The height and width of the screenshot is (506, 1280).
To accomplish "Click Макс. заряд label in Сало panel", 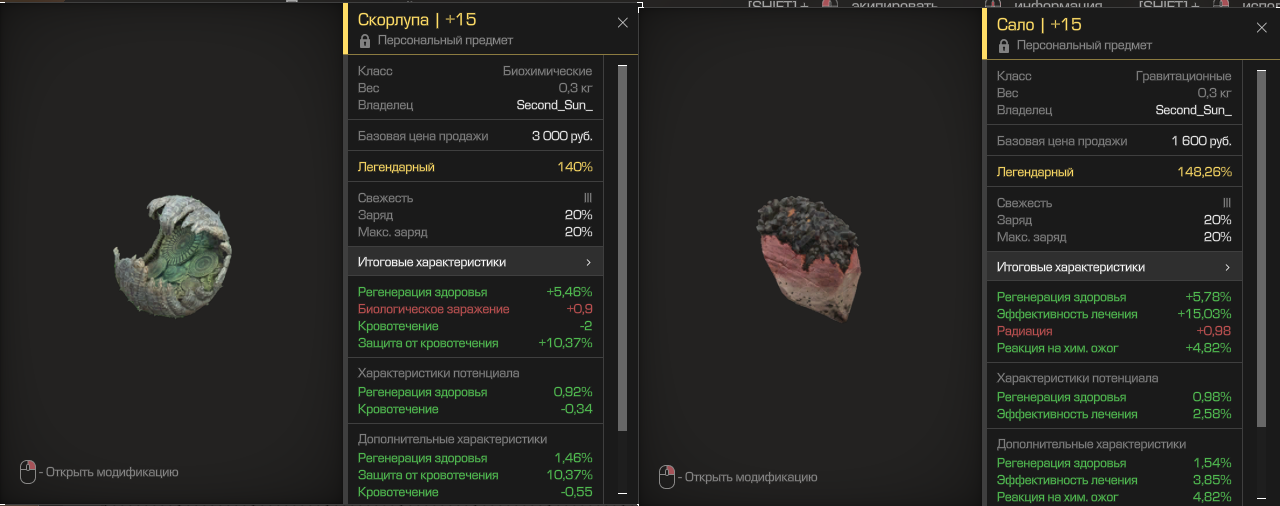I will [1032, 237].
